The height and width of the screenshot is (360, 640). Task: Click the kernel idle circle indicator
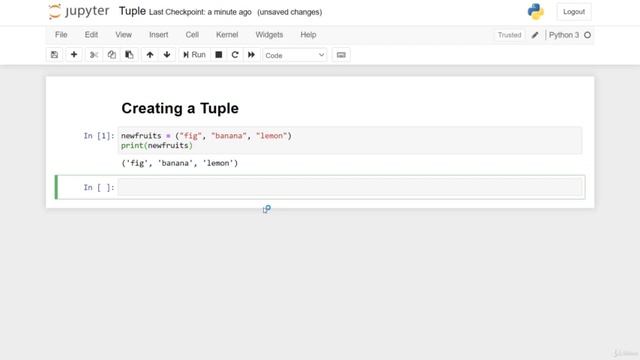pos(587,35)
